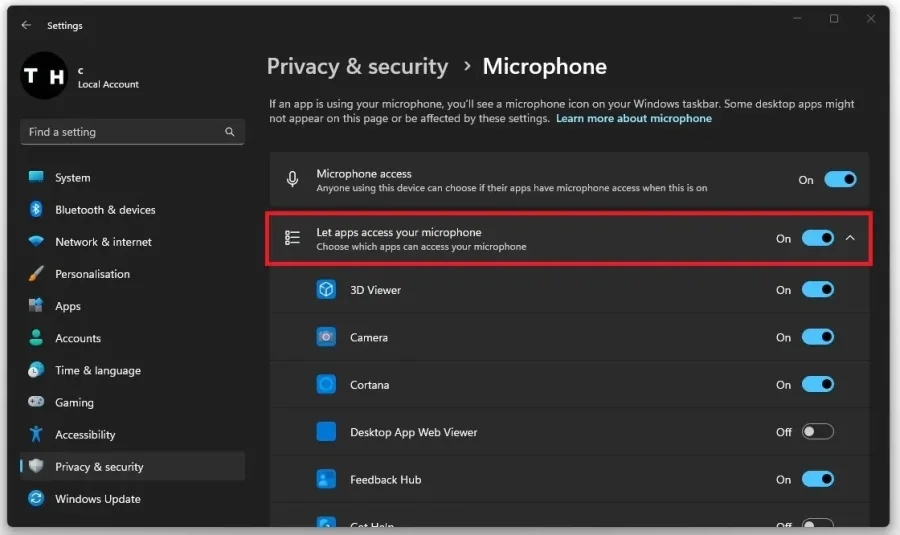Image resolution: width=900 pixels, height=535 pixels.
Task: Click the microphone icon beside Microphone access
Action: [292, 180]
